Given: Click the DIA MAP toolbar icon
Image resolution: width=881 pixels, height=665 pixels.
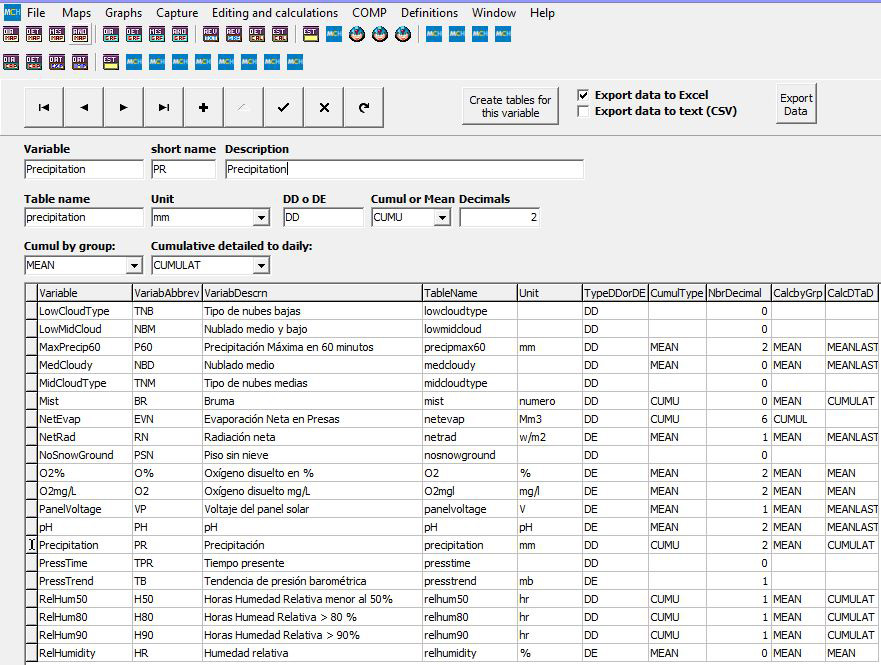Looking at the screenshot, I should point(11,34).
